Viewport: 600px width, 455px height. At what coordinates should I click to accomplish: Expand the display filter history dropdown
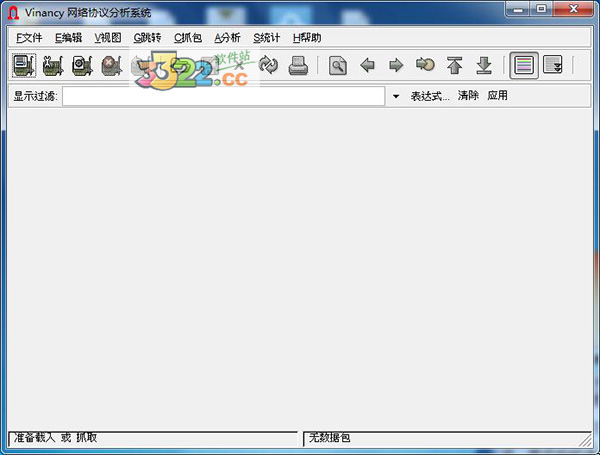click(x=396, y=96)
